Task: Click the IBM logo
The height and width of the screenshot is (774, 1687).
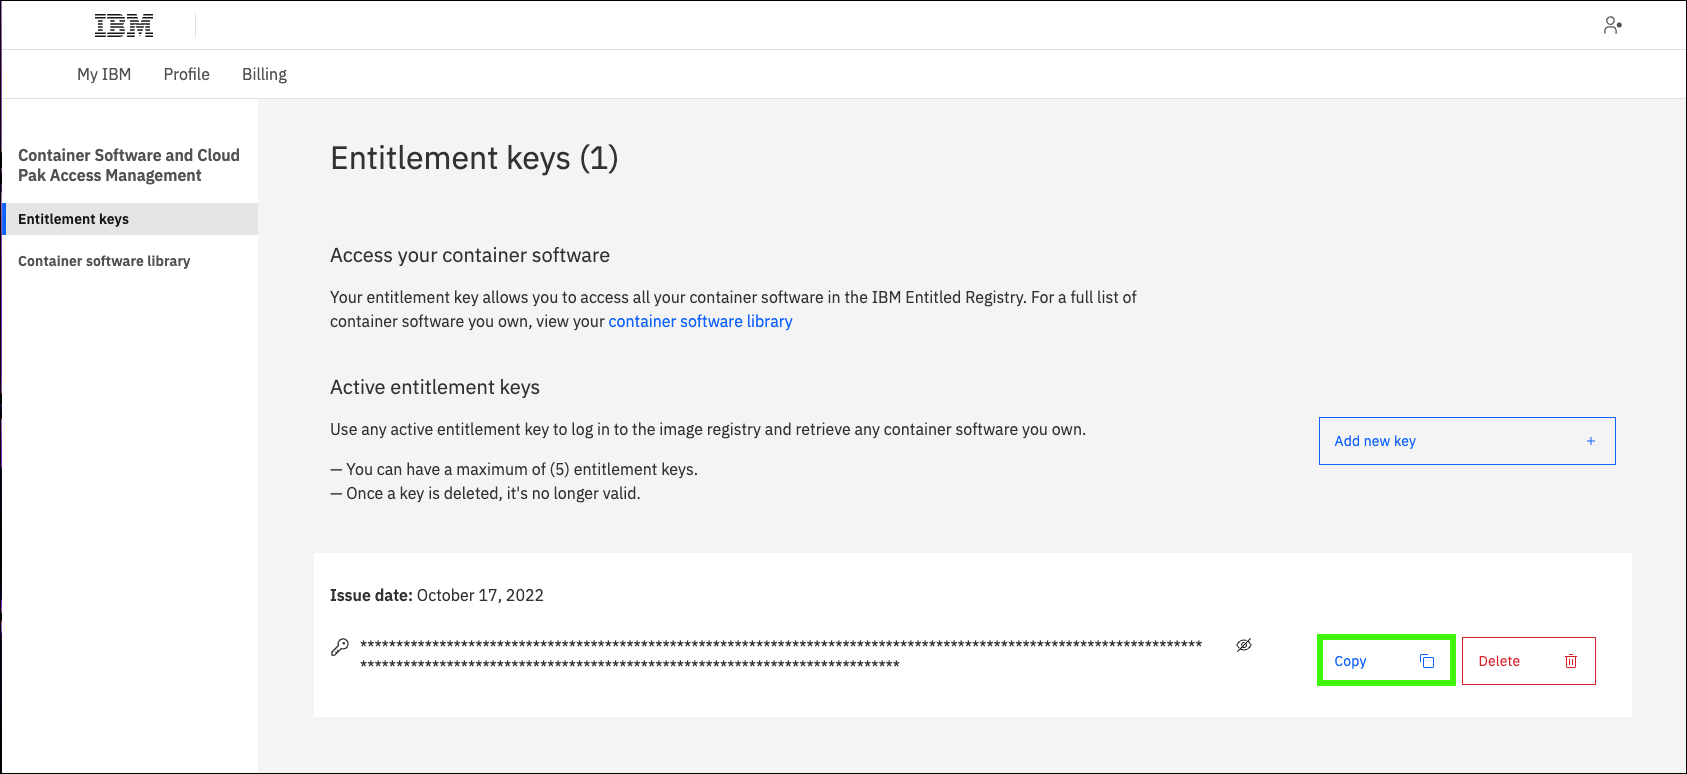Action: [x=124, y=26]
